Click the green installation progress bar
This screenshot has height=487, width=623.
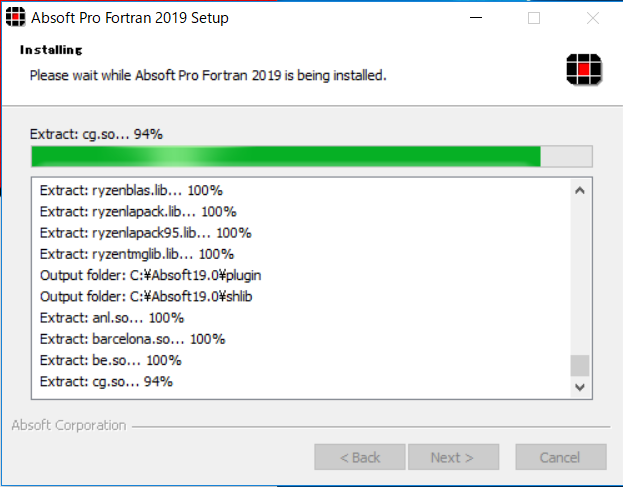click(x=312, y=157)
